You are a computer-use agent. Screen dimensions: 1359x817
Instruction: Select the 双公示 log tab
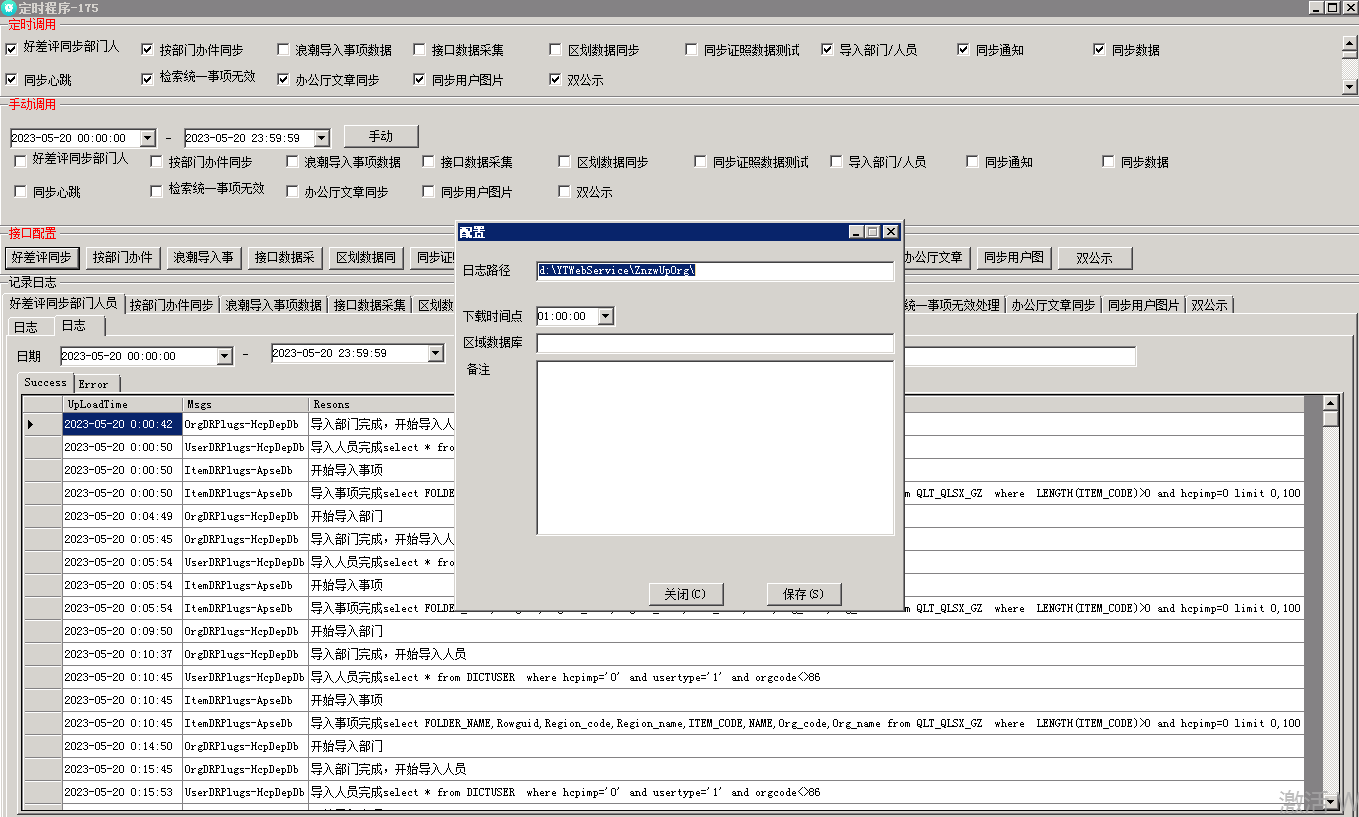coord(1209,305)
